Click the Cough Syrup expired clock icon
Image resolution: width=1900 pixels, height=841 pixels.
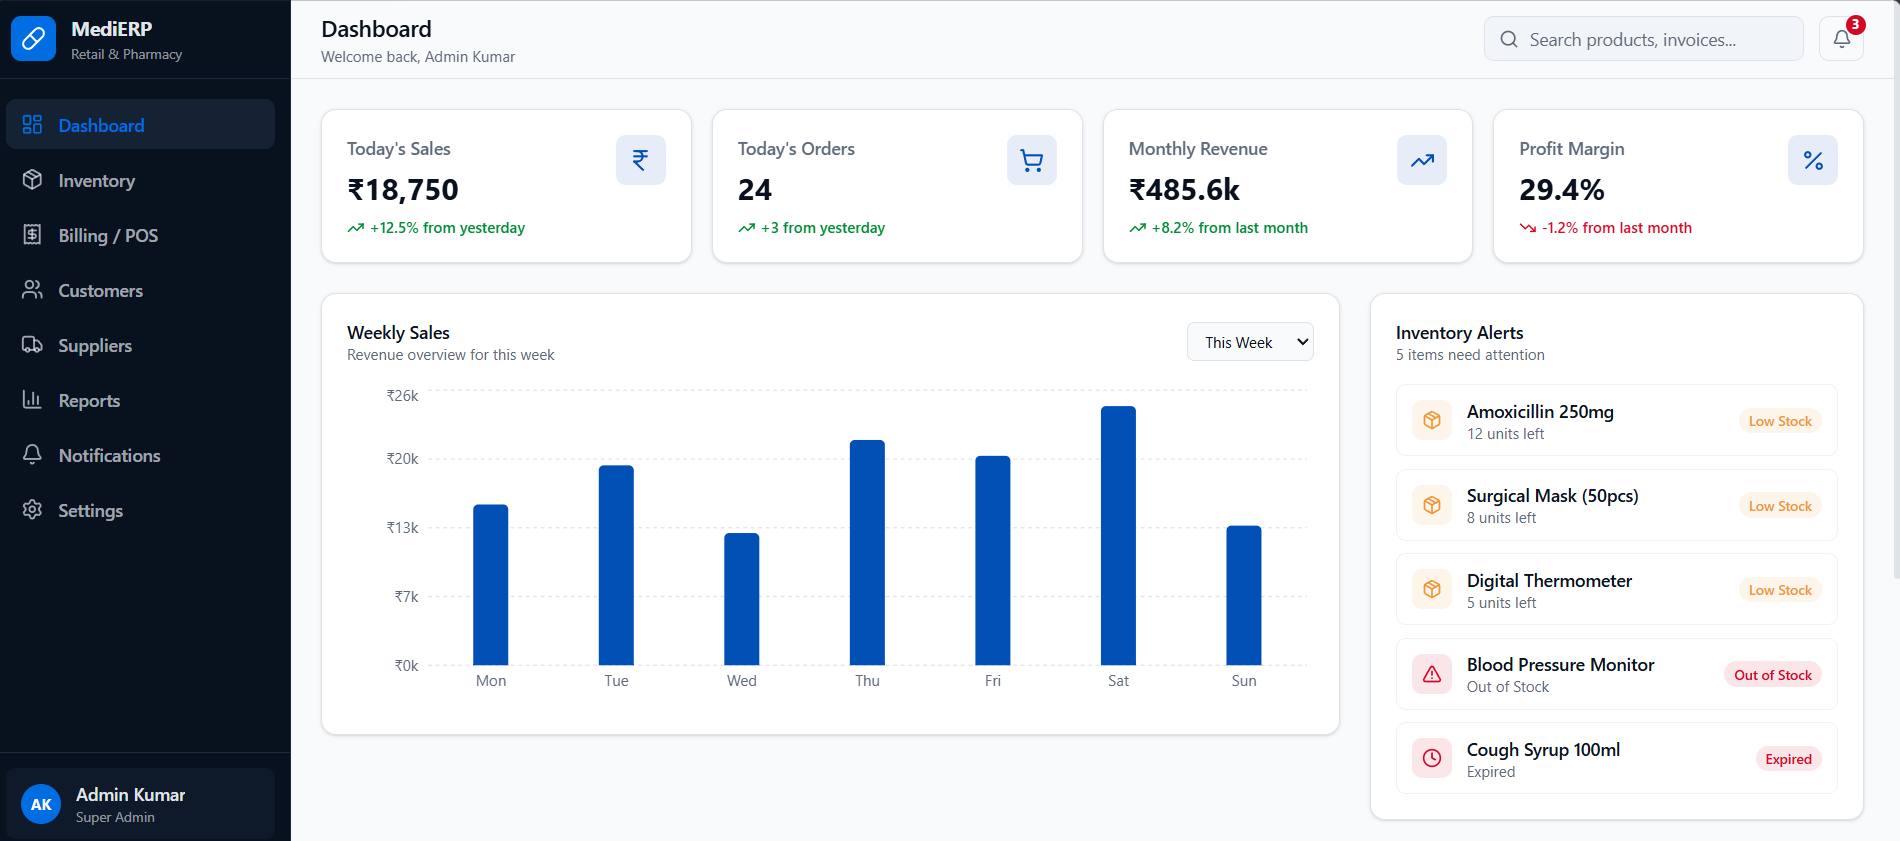[x=1432, y=758]
